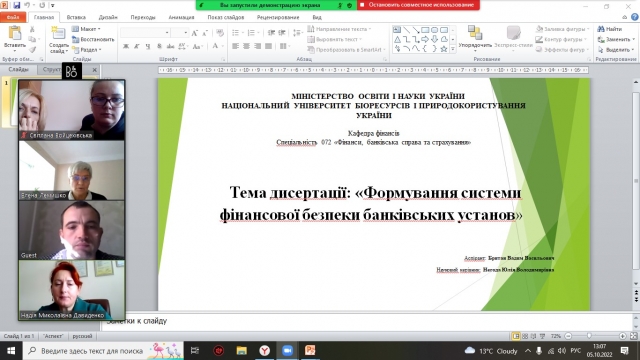
Task: Open the Layout (Макет) dropdown
Action: [x=87, y=29]
